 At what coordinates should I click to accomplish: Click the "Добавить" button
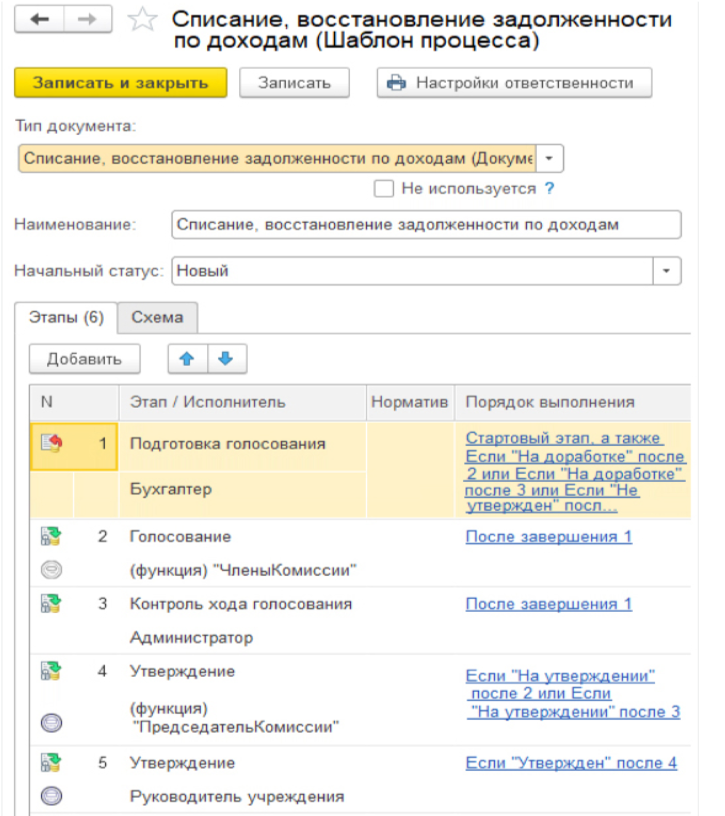84,359
